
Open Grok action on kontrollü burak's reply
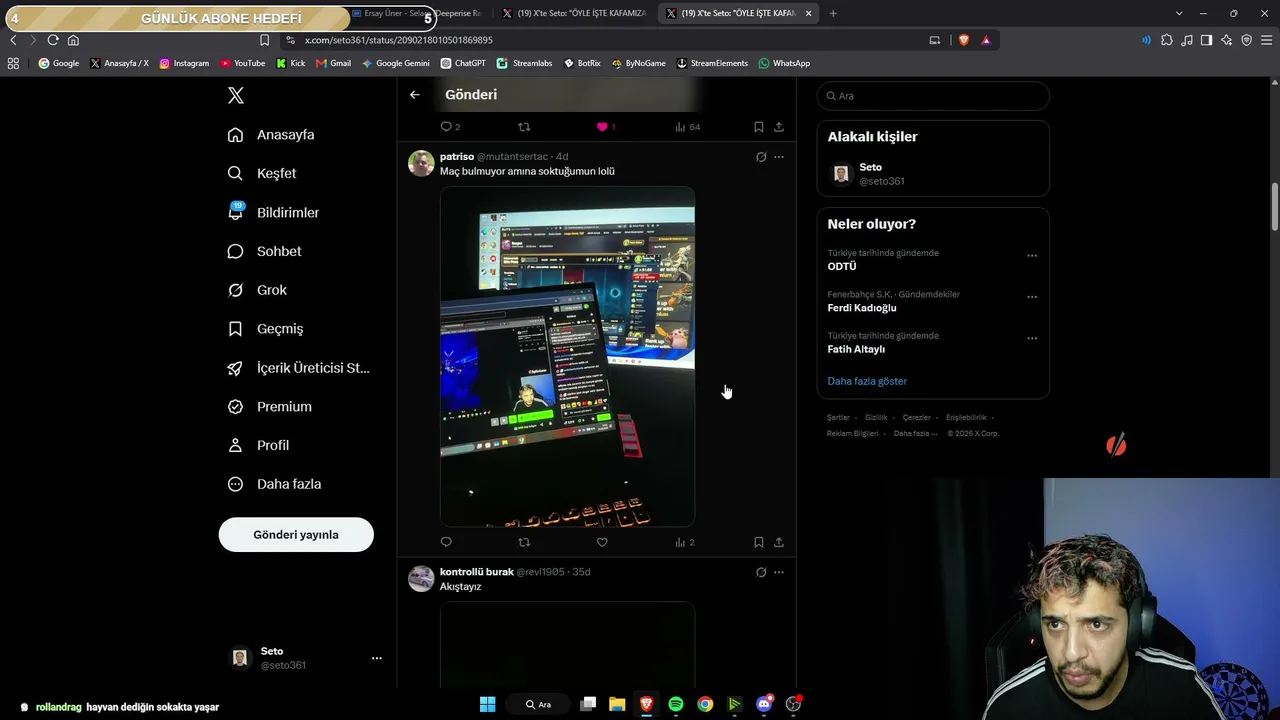tap(761, 572)
